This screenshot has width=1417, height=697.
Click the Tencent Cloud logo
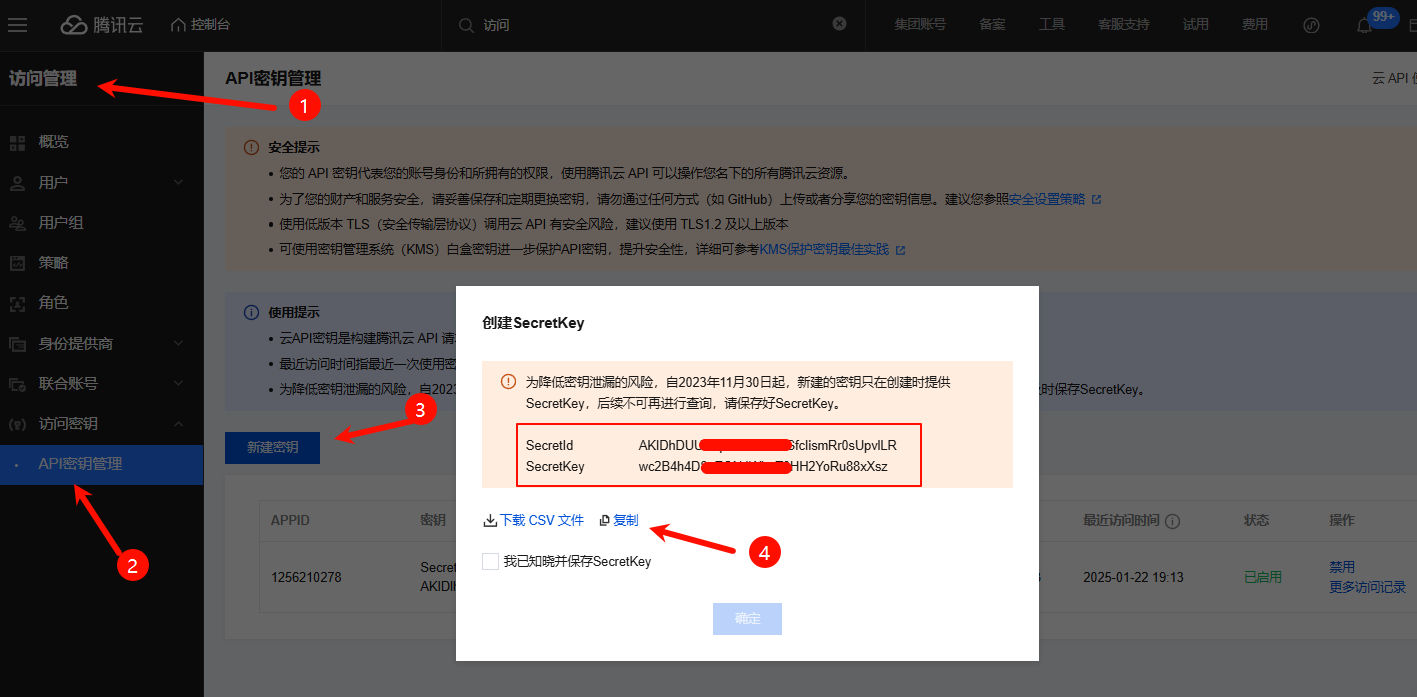click(101, 25)
